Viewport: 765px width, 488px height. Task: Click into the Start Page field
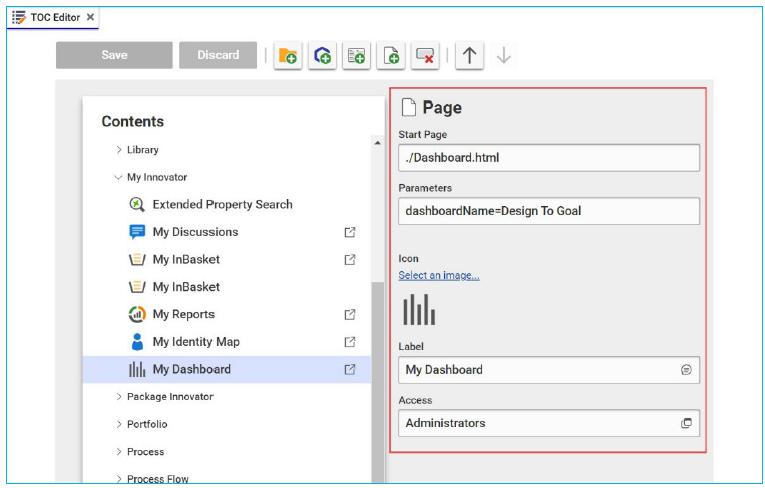[x=548, y=158]
